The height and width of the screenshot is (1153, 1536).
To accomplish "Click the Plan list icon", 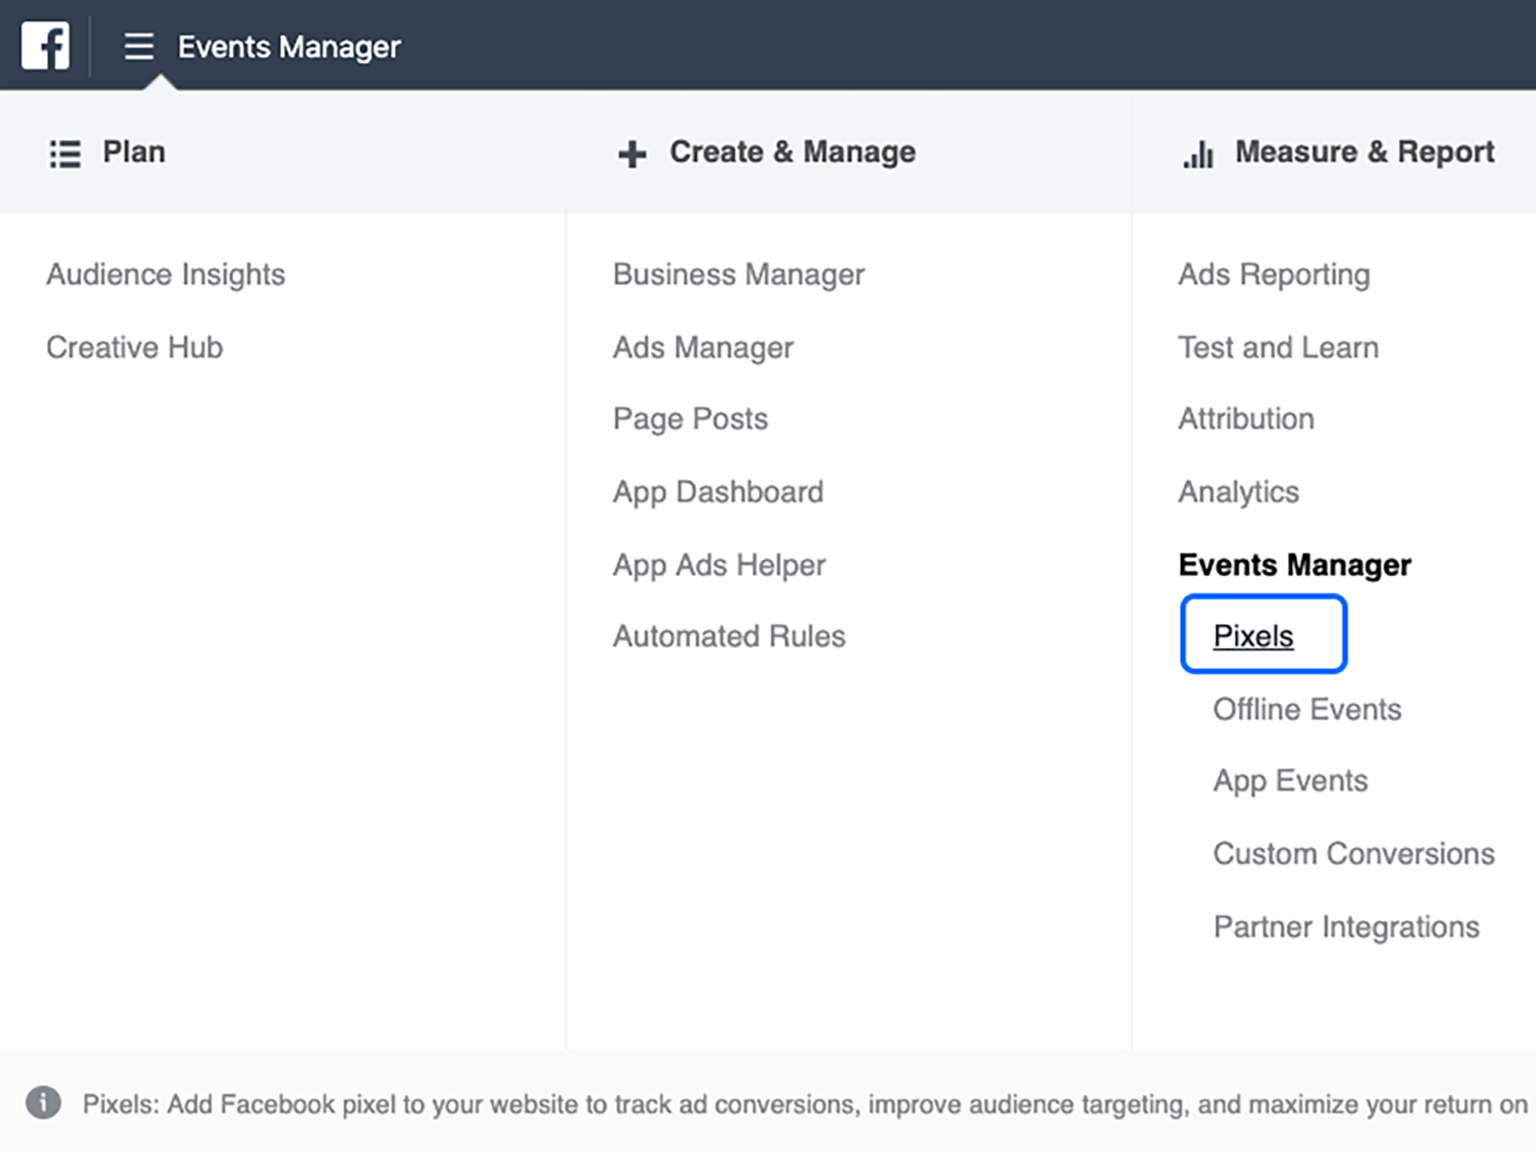I will (x=65, y=154).
